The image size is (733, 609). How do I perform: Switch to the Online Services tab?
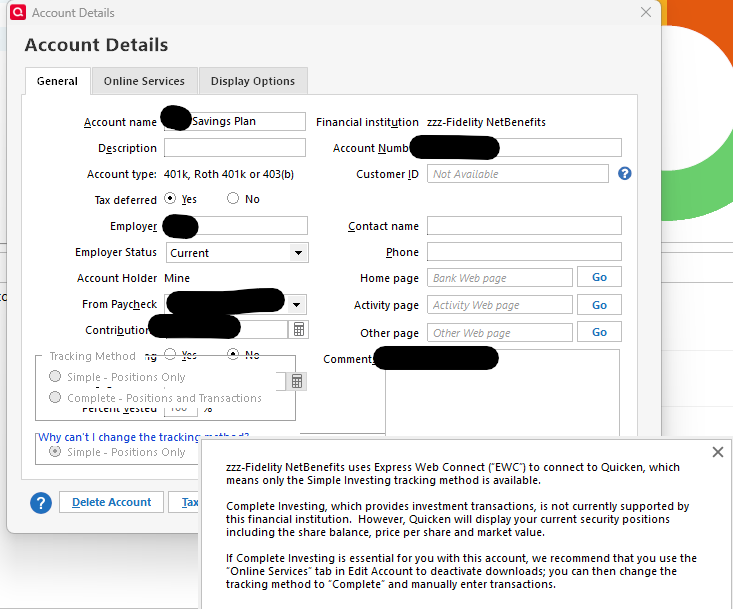click(x=144, y=81)
